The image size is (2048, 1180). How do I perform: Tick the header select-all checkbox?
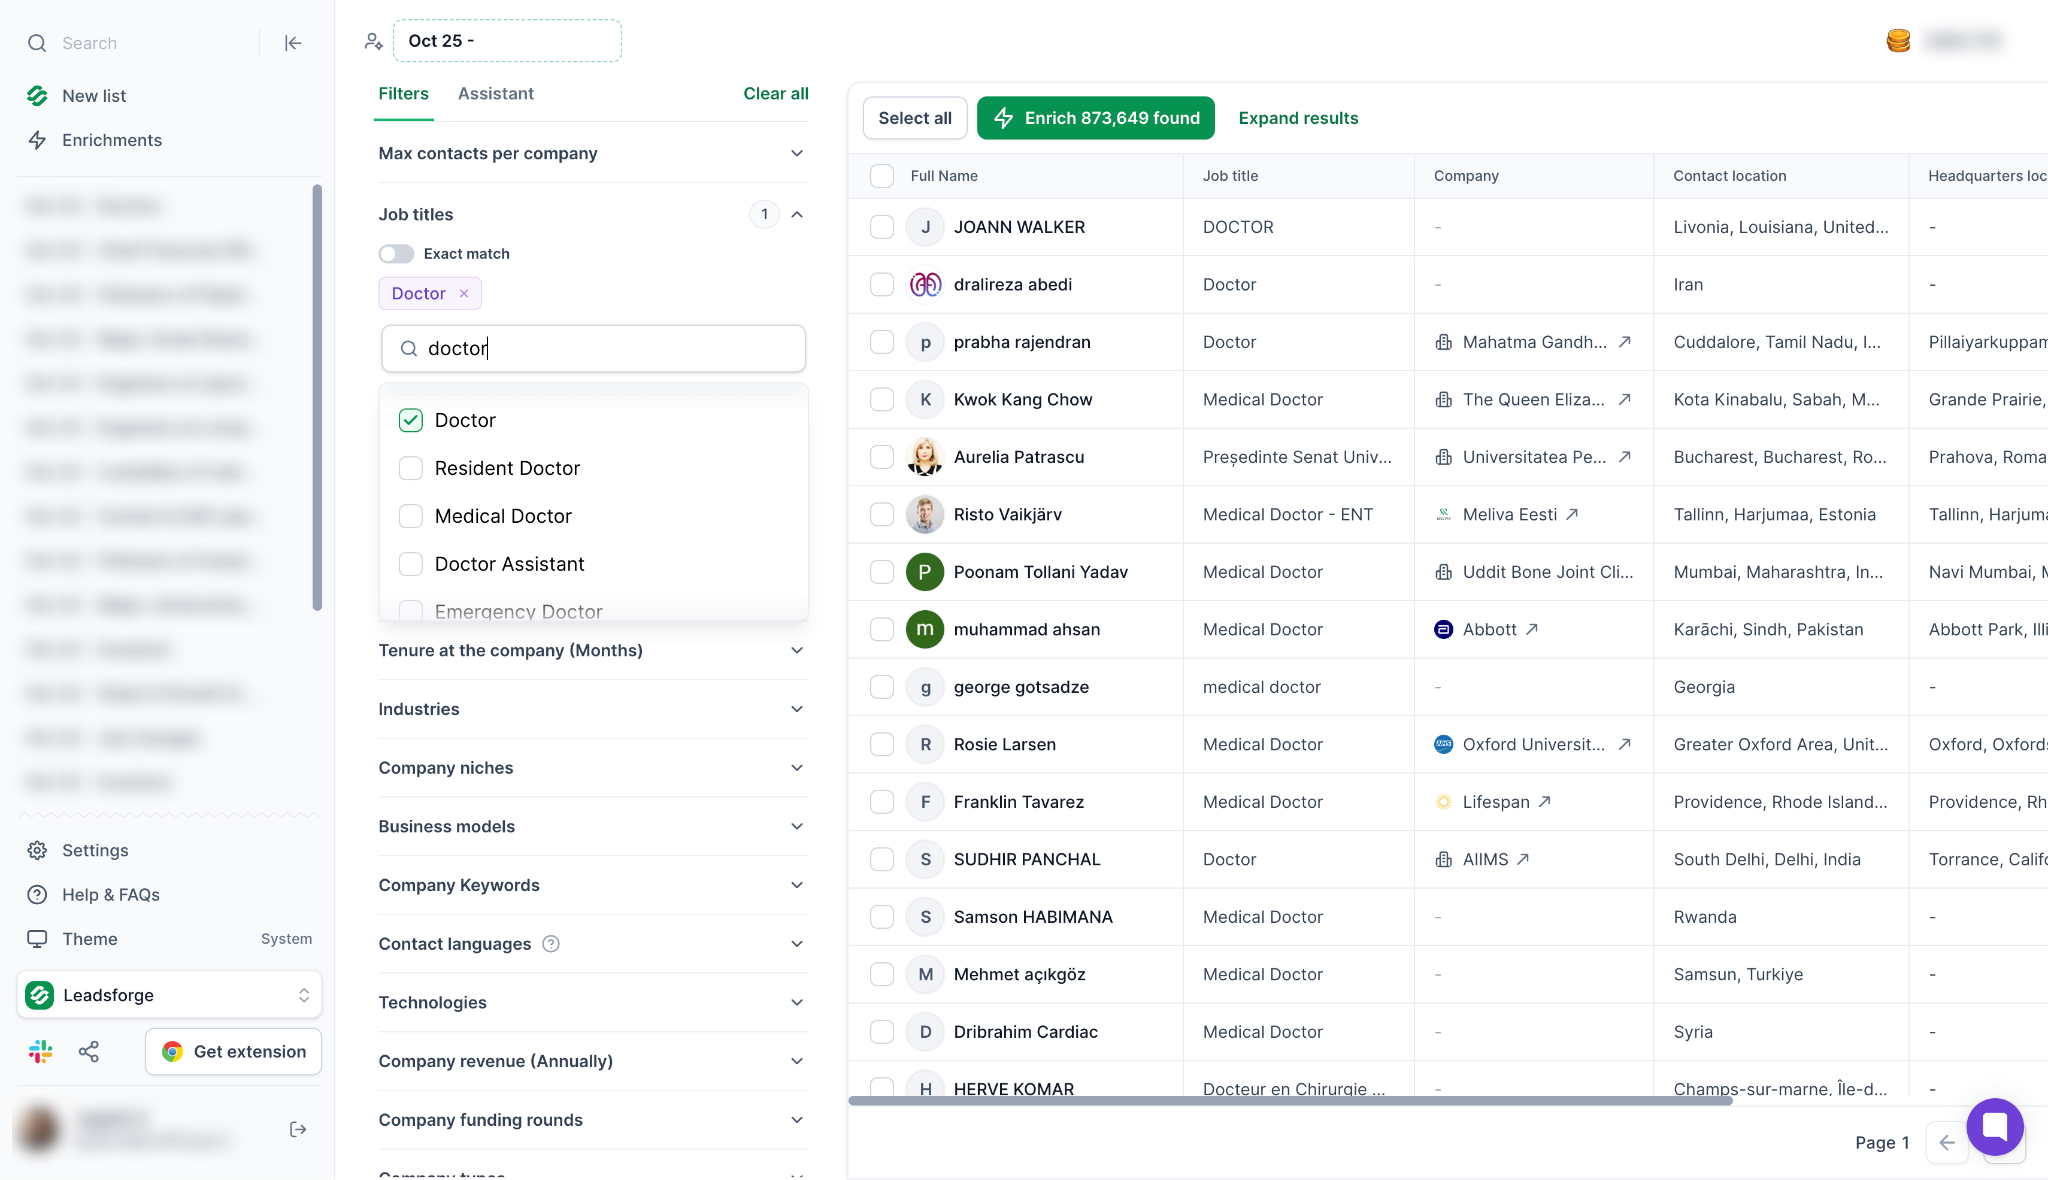[882, 176]
